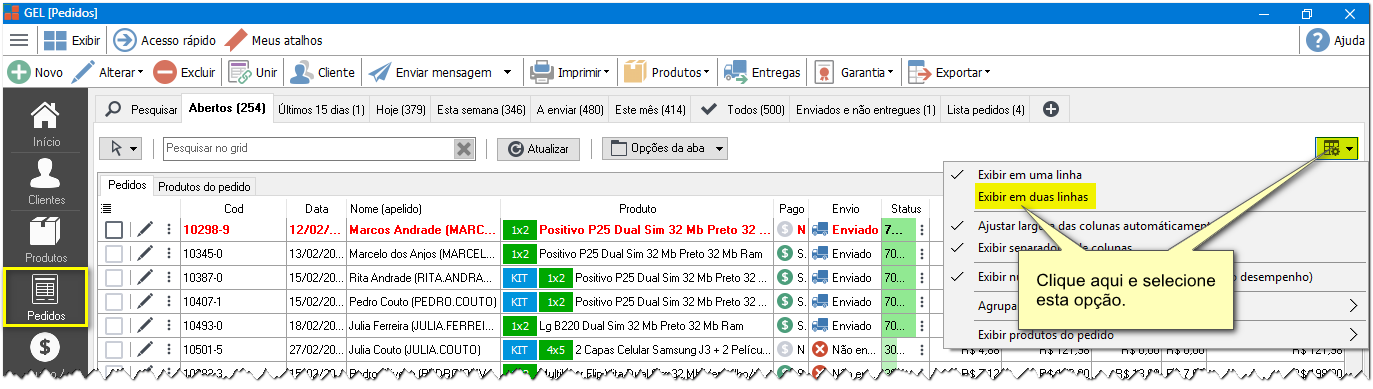Open the cursor selection mode dropdown
The image size is (1373, 389).
pos(122,148)
